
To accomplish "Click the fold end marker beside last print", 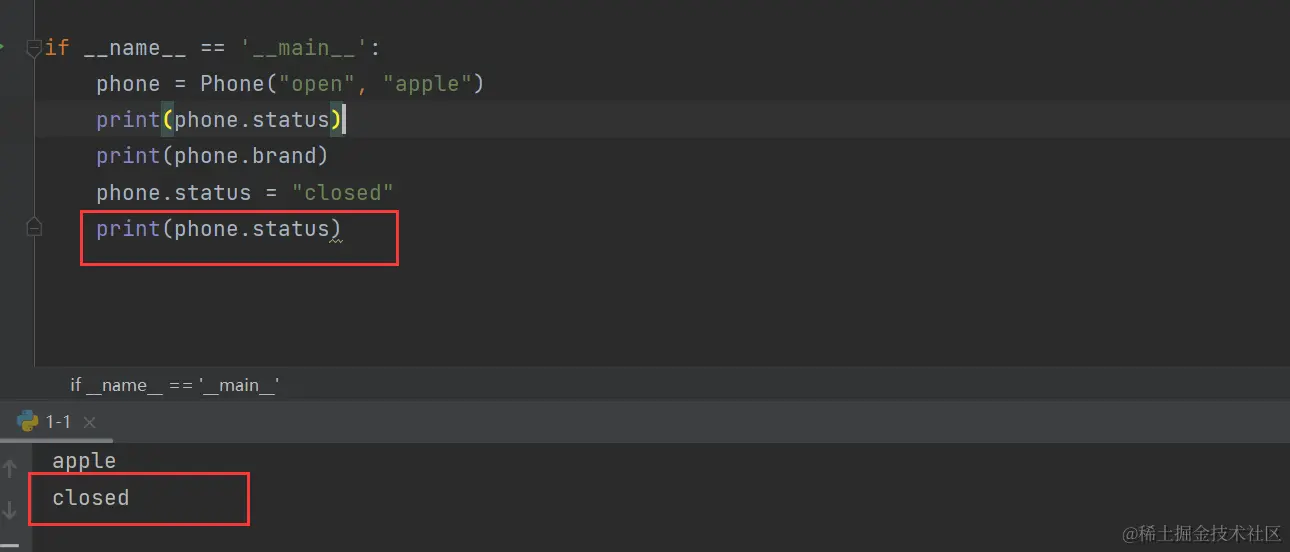I will [x=33, y=229].
